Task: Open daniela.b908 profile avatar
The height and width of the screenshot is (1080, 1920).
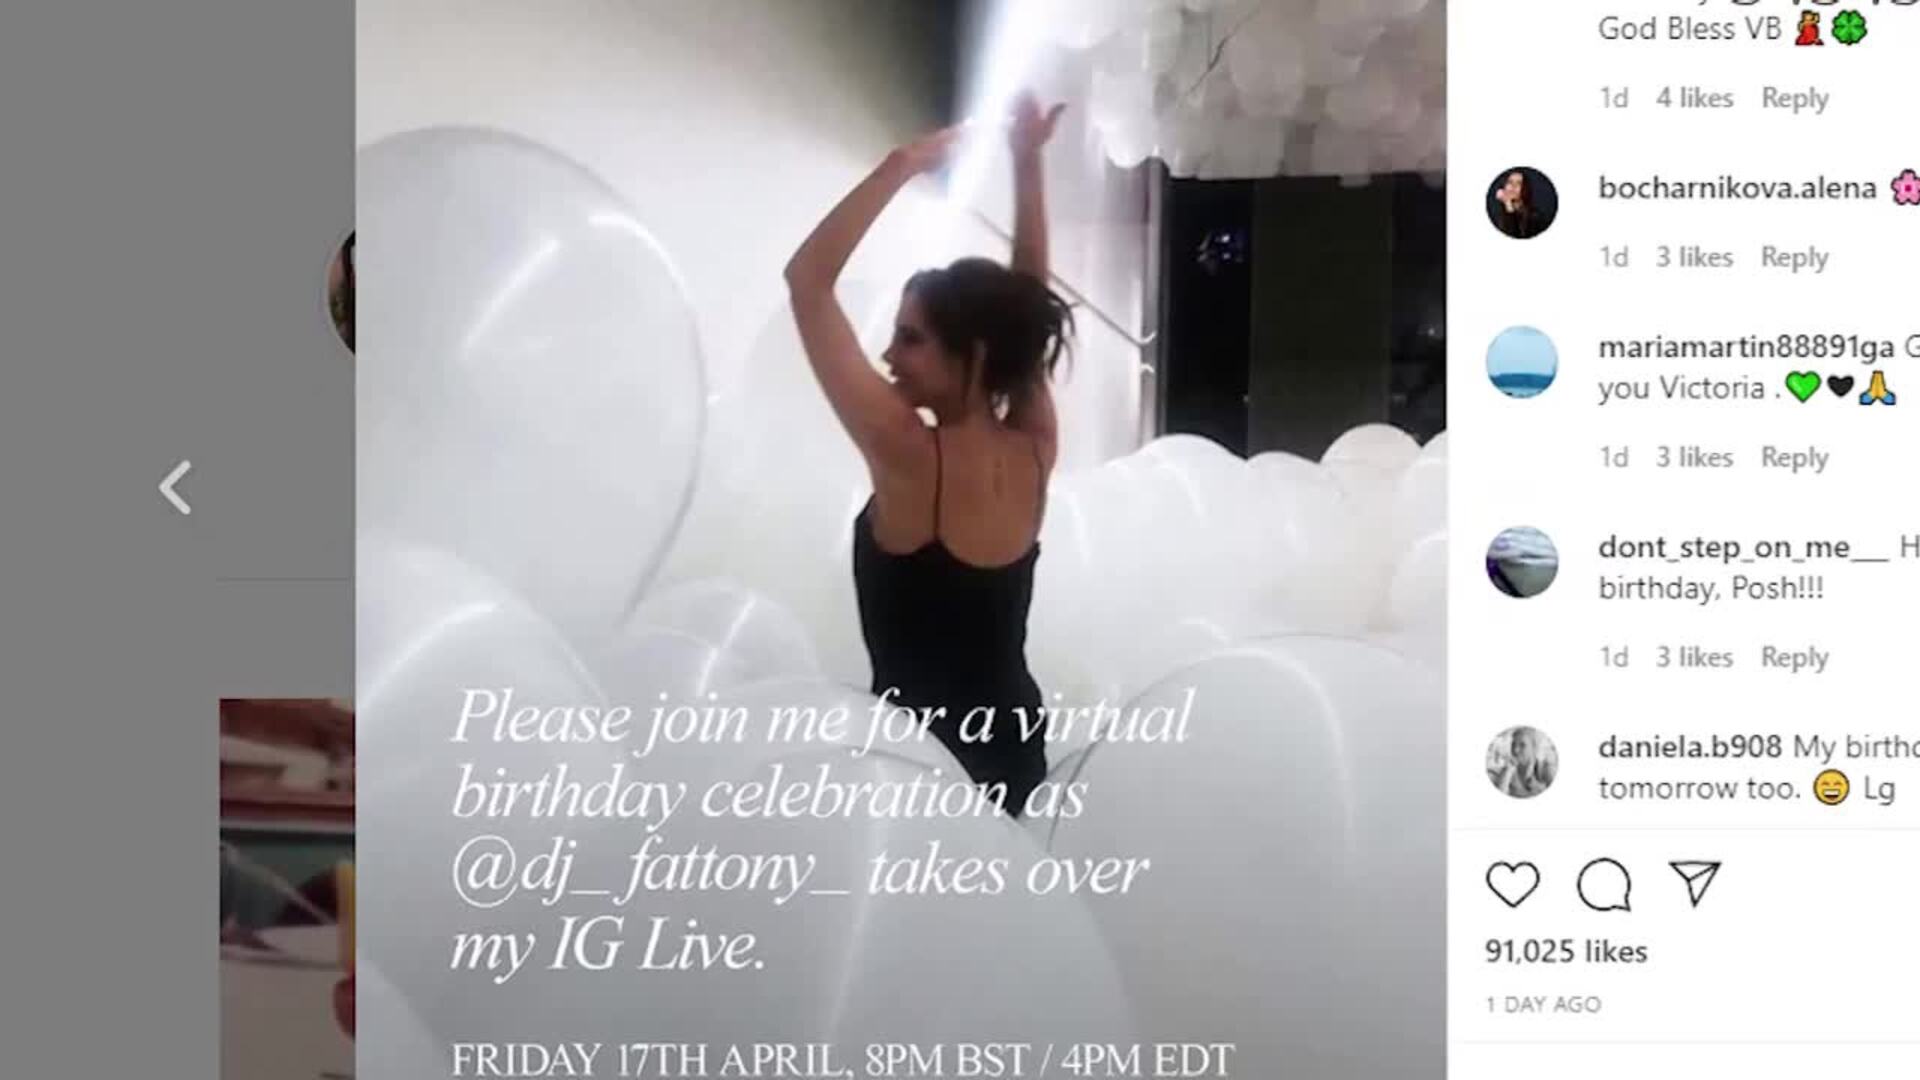Action: 1521,762
